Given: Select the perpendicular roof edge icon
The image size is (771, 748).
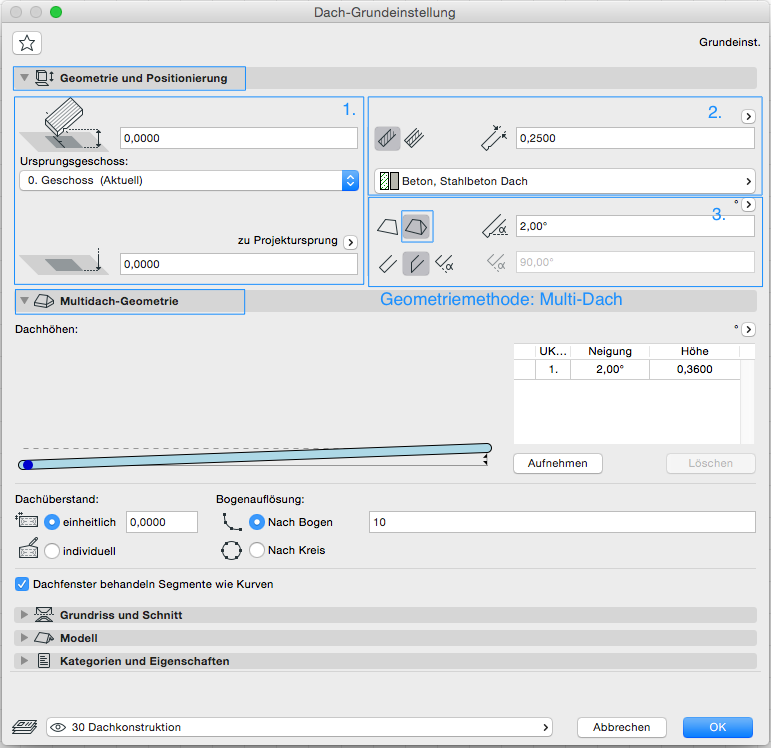Looking at the screenshot, I should pos(387,263).
